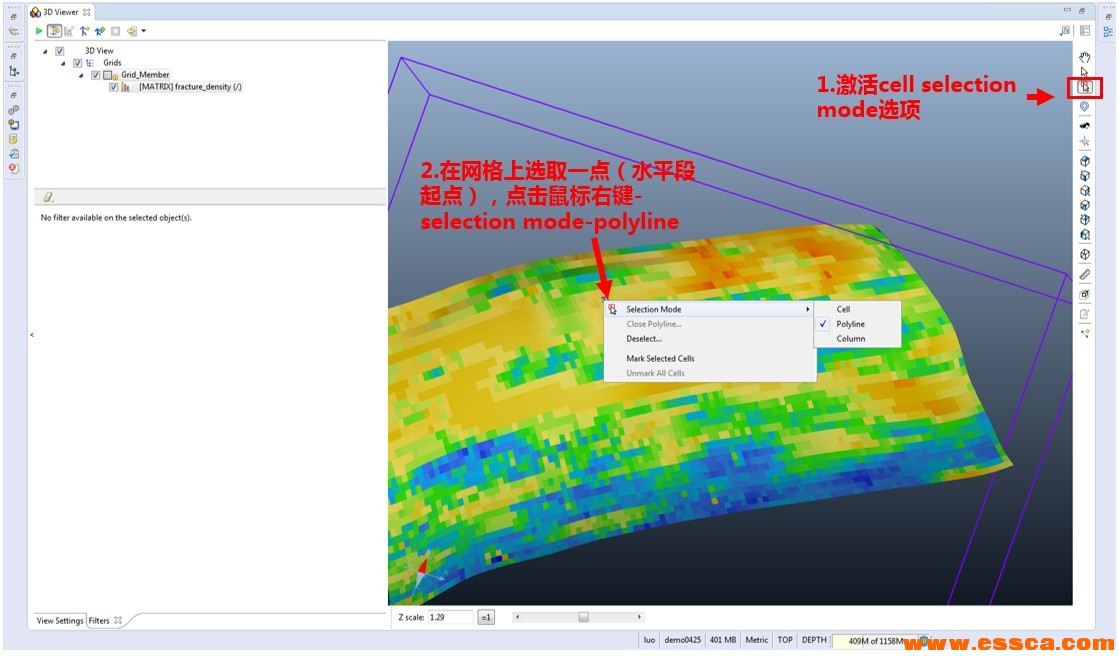1119x656 pixels.
Task: Uncheck the 3D View checkbox
Action: (x=60, y=51)
